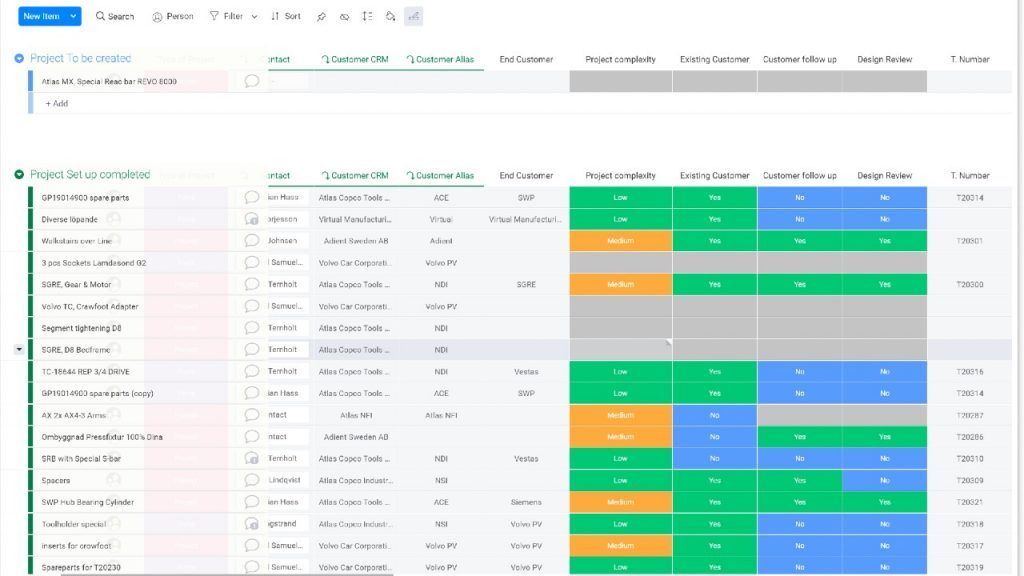Open conversation for Walkstairs over Line
Image resolution: width=1024 pixels, height=576 pixels.
click(x=251, y=240)
